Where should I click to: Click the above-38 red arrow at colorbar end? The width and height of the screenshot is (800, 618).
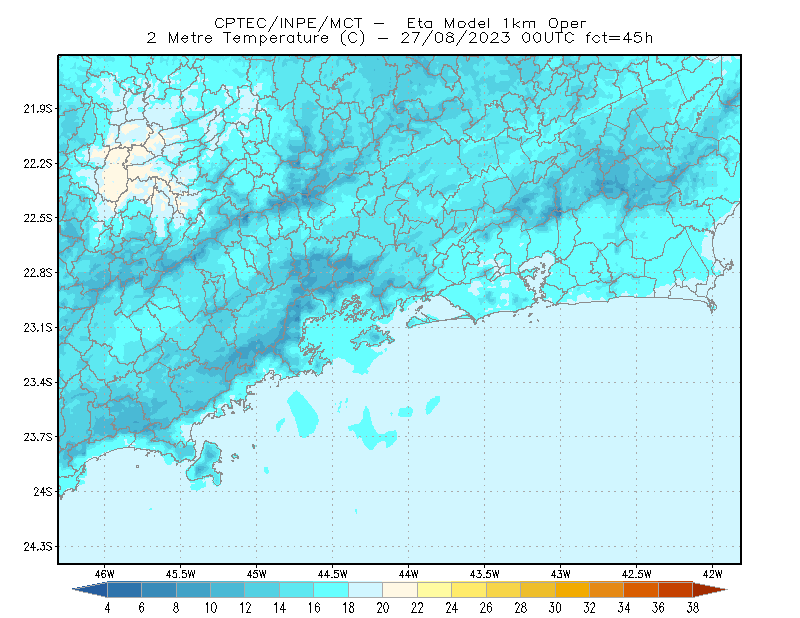(710, 590)
